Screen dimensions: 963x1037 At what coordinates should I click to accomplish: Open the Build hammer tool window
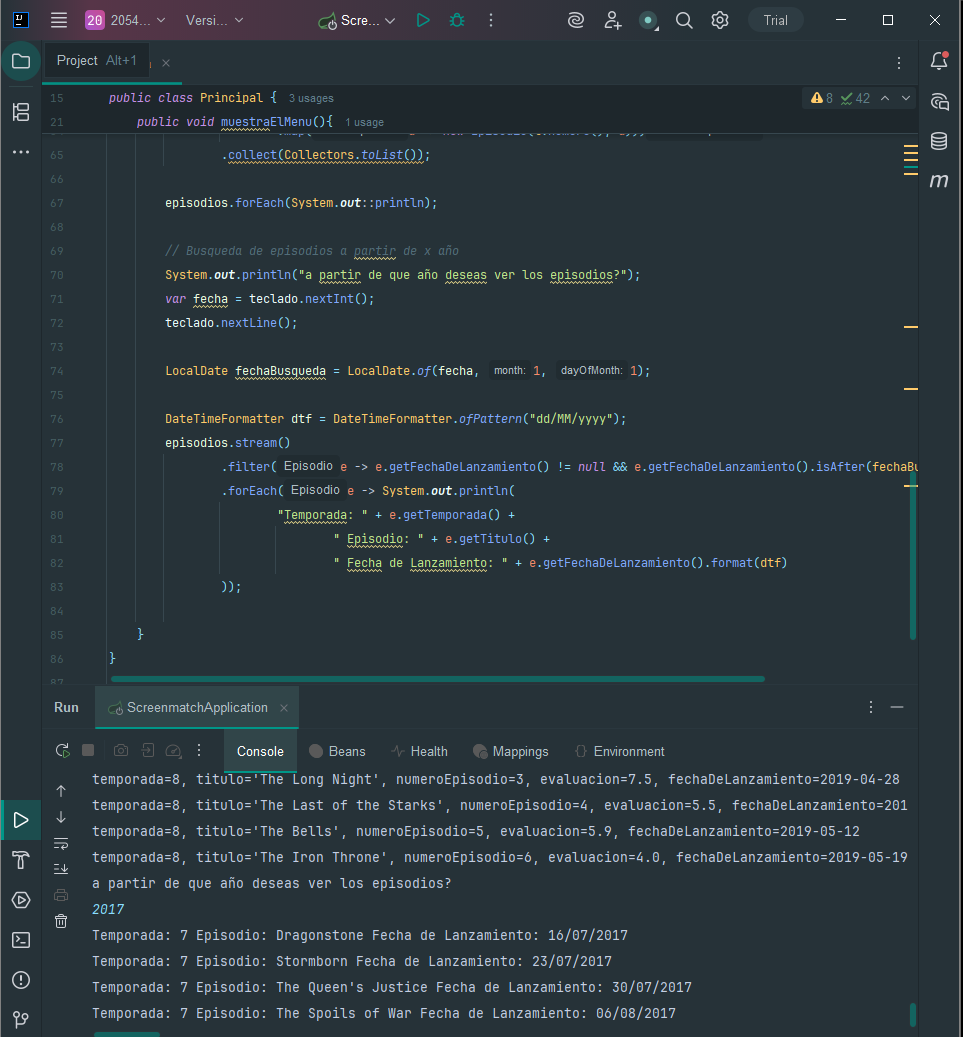click(x=21, y=860)
